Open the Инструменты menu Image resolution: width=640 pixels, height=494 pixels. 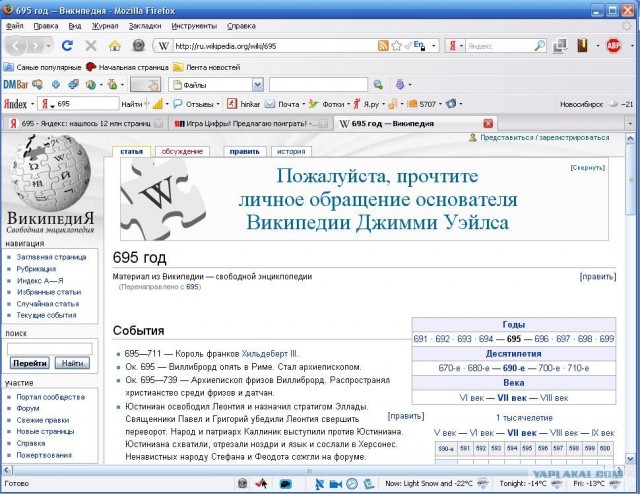tap(194, 26)
